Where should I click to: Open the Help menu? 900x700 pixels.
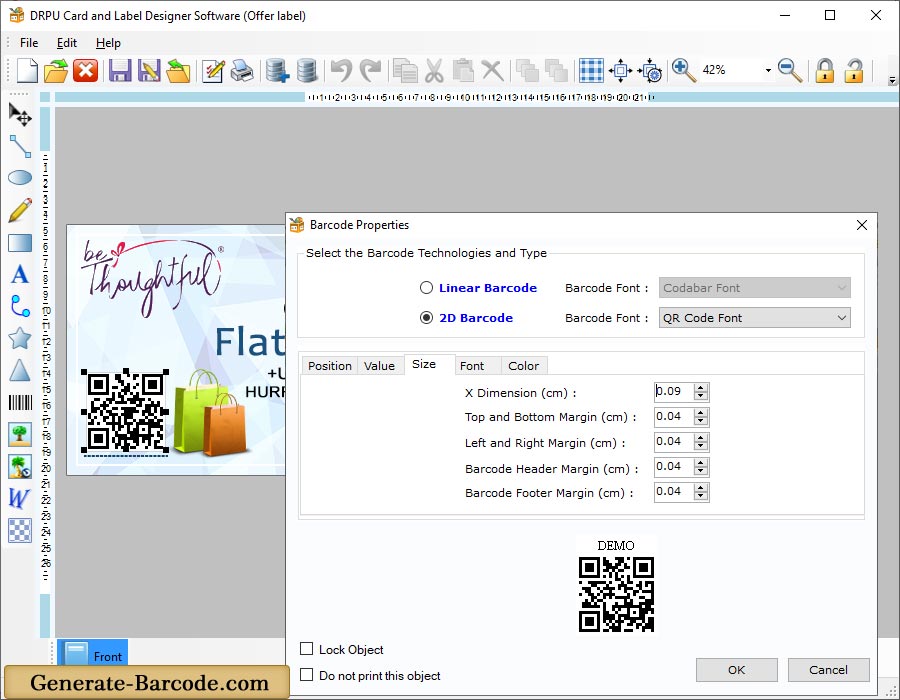click(x=108, y=43)
